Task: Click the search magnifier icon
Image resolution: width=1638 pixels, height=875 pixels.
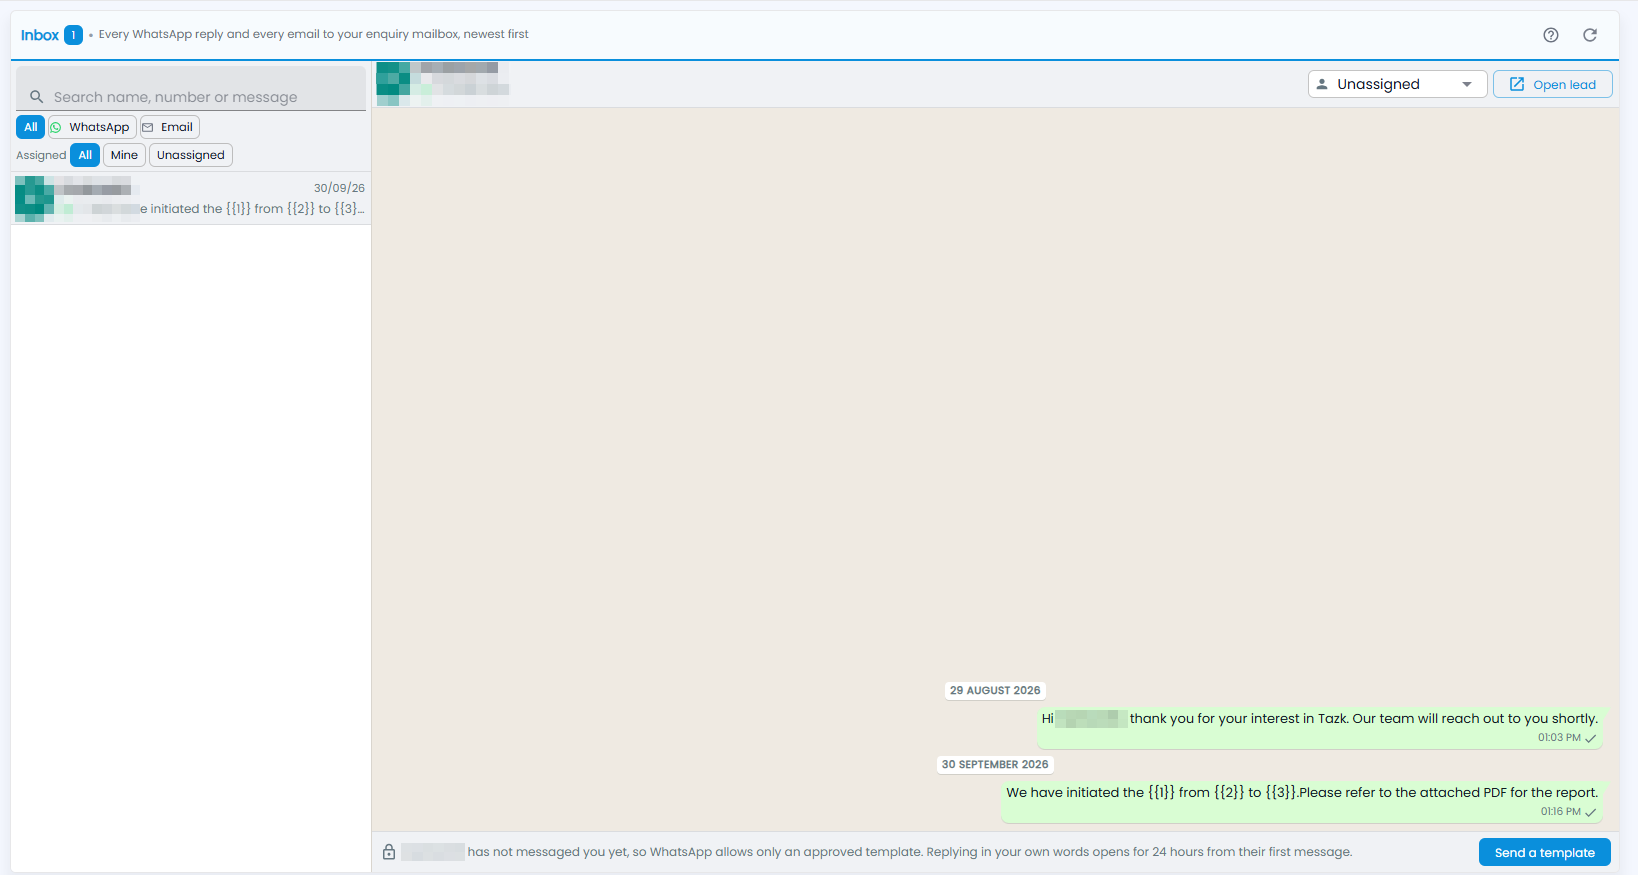Action: pyautogui.click(x=37, y=97)
